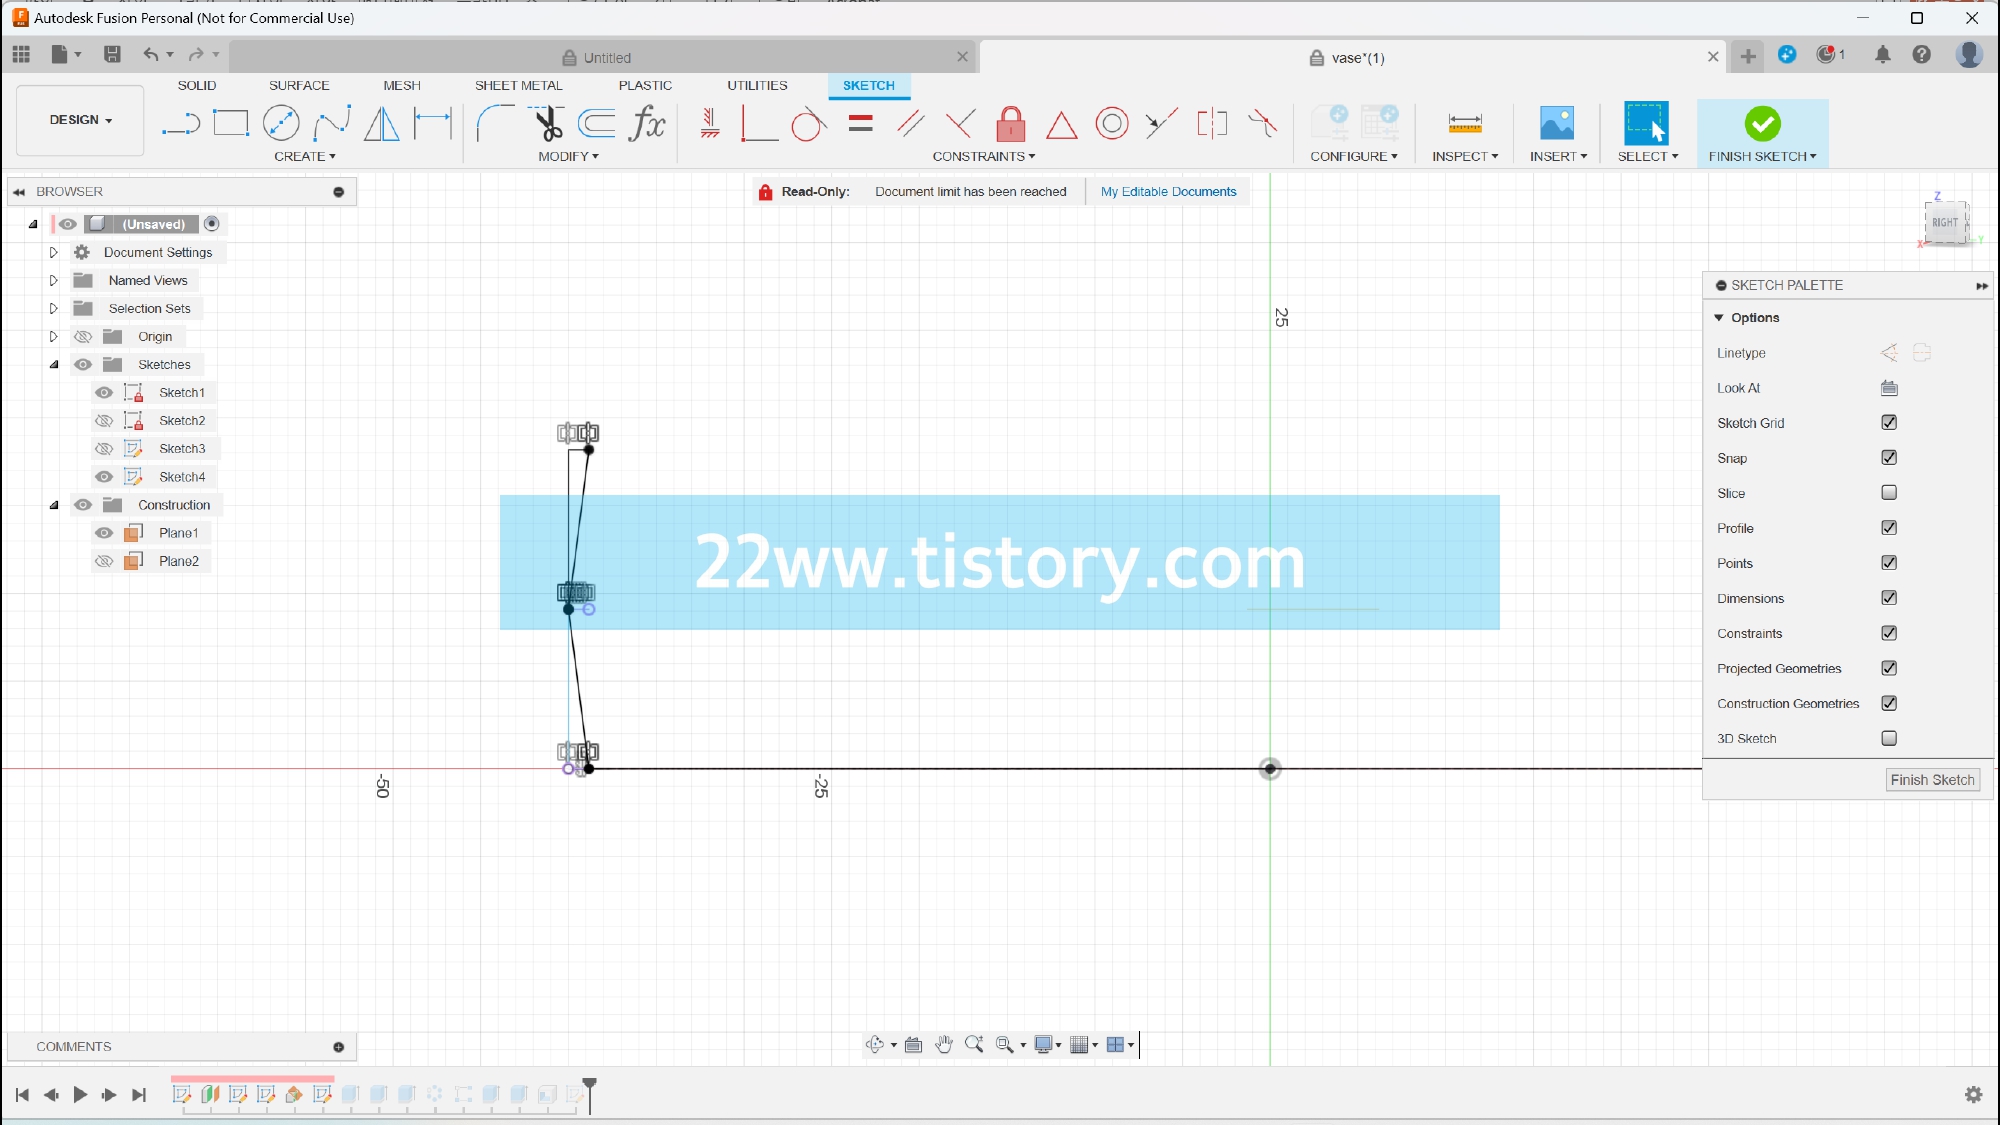Viewport: 2000px width, 1125px height.
Task: Open the Insert image tool
Action: [1557, 124]
